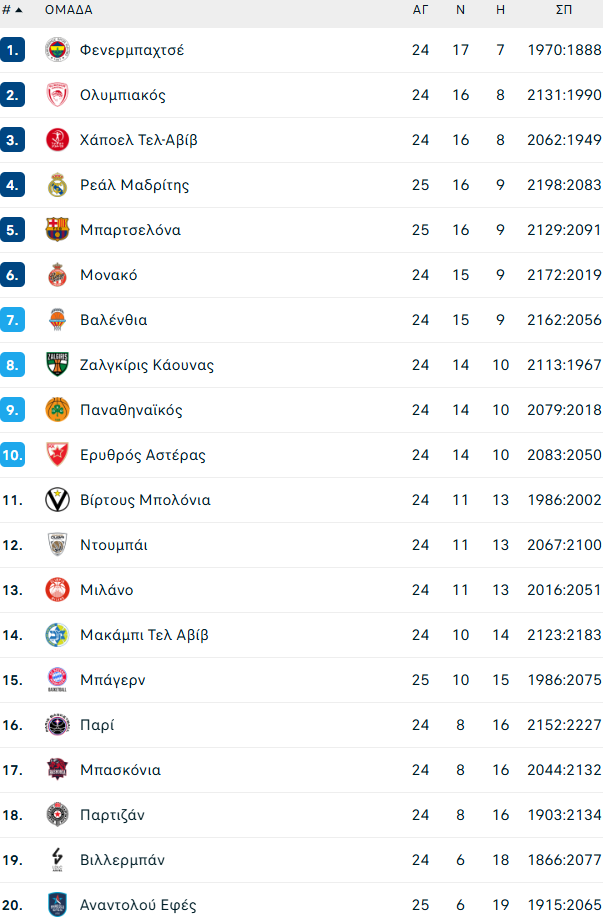Click the Βιλλερμπάν lightning logo
The height and width of the screenshot is (921, 603).
tap(57, 859)
